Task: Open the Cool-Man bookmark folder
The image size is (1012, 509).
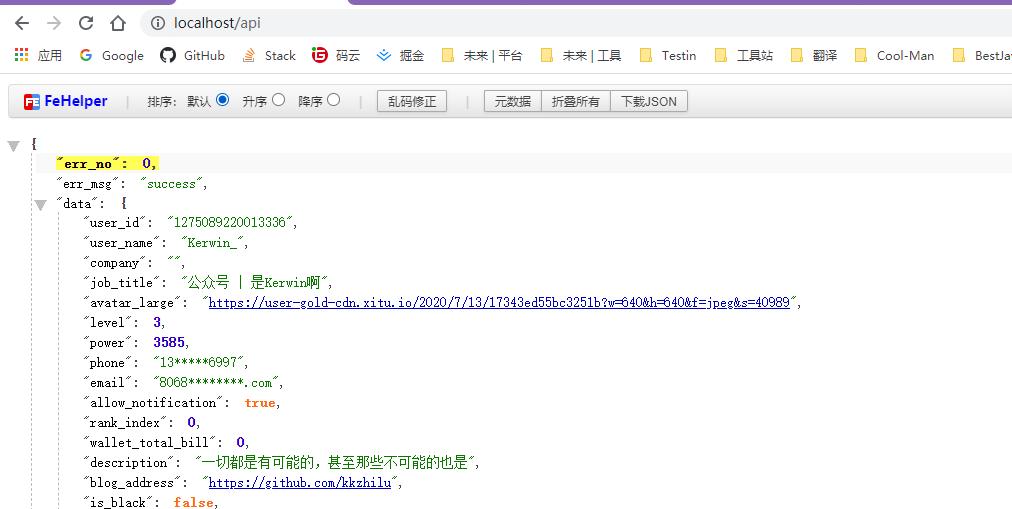Action: (x=894, y=55)
